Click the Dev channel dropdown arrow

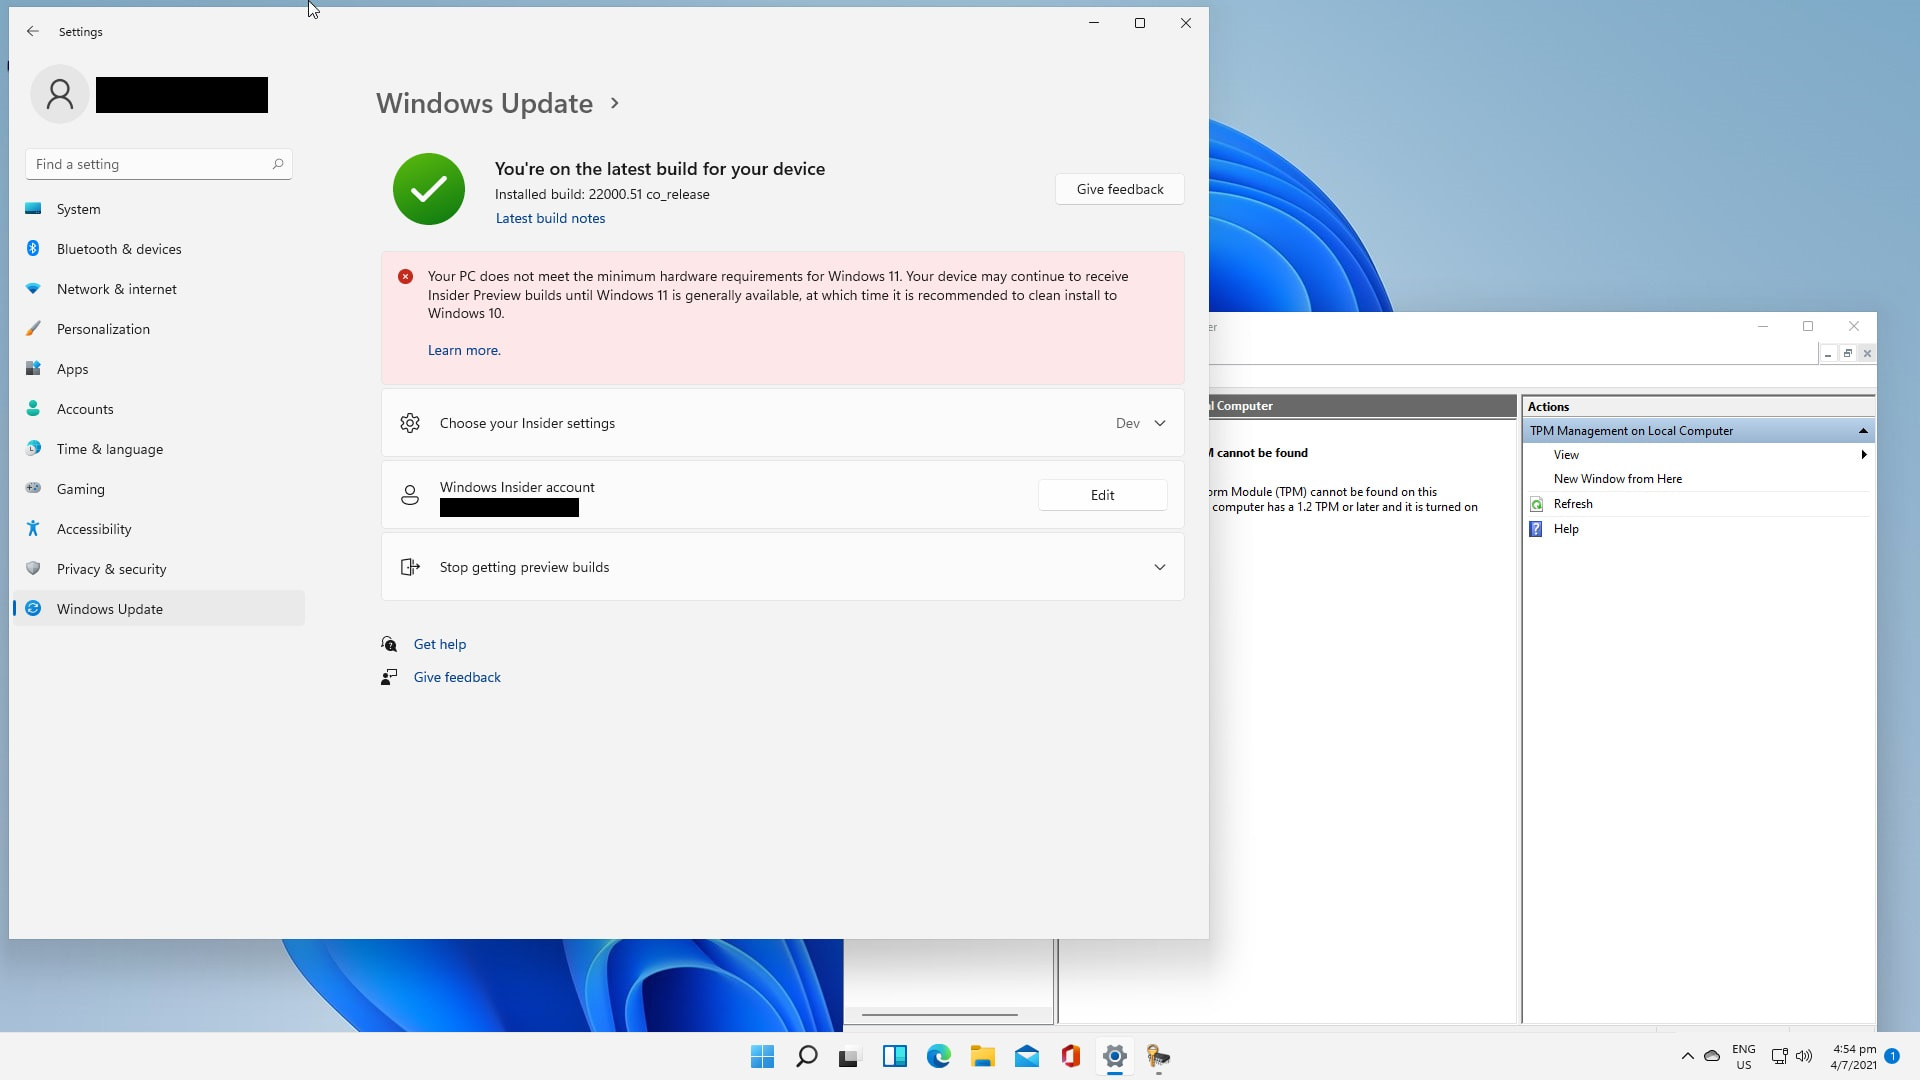(1160, 422)
